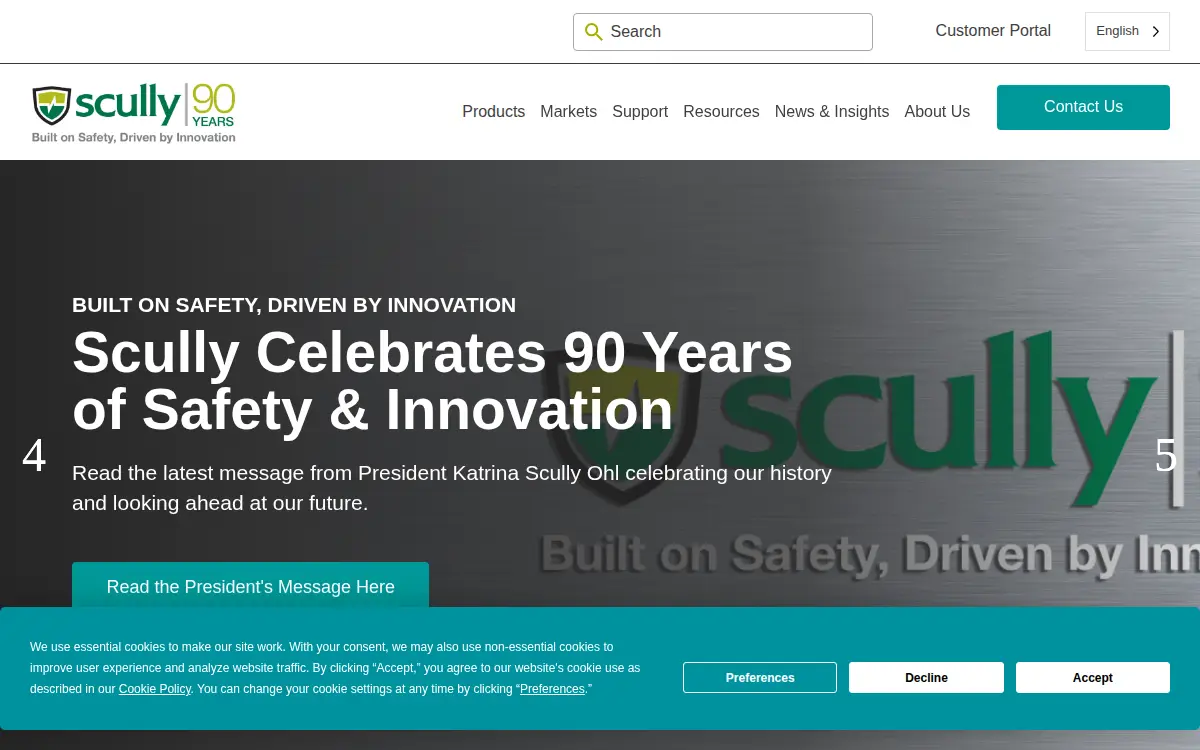Decline non-essential cookies
This screenshot has height=750, width=1200.
click(926, 678)
